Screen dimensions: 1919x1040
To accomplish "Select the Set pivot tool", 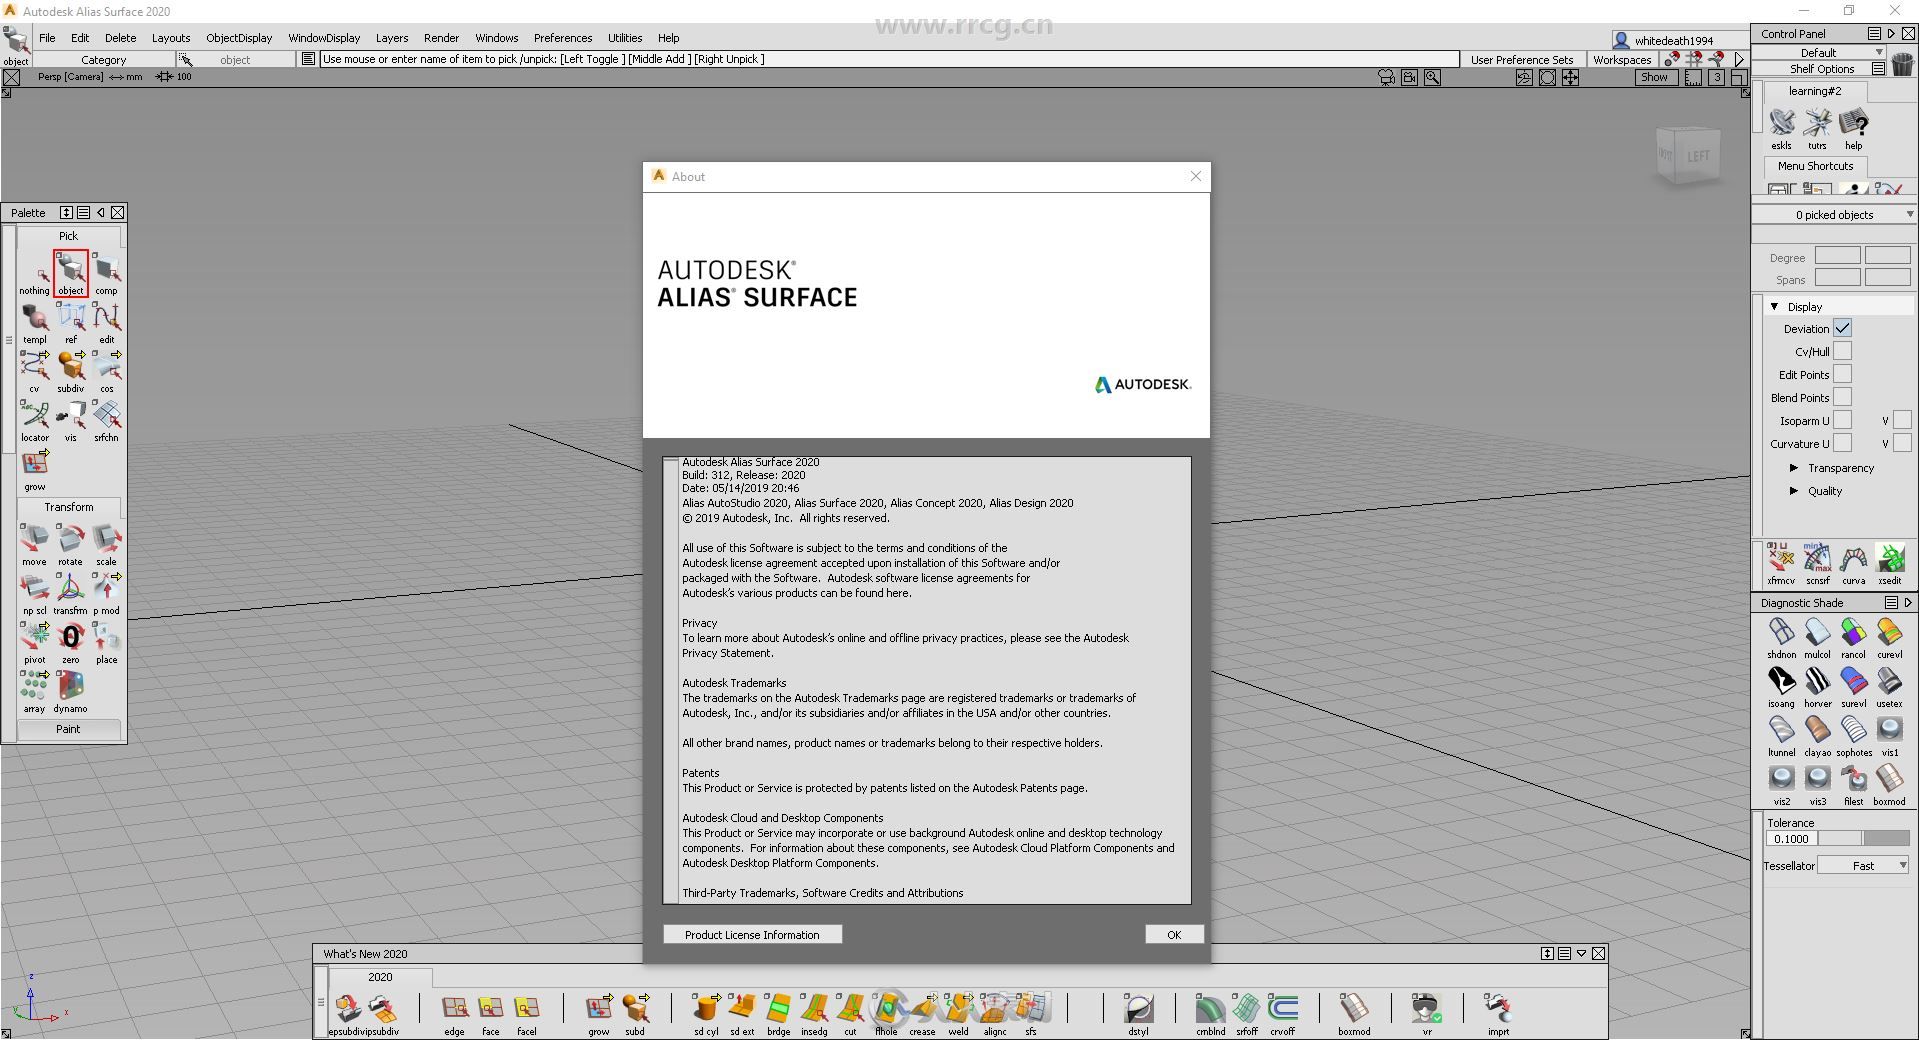I will point(34,643).
